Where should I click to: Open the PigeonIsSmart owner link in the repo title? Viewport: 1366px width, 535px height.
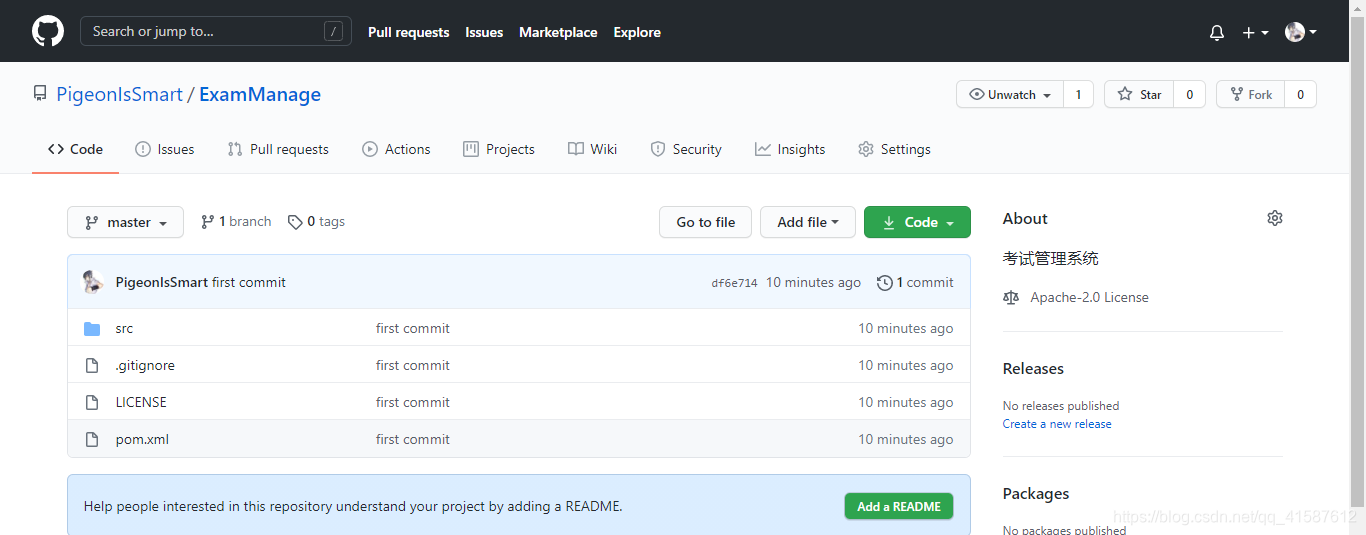pos(119,94)
